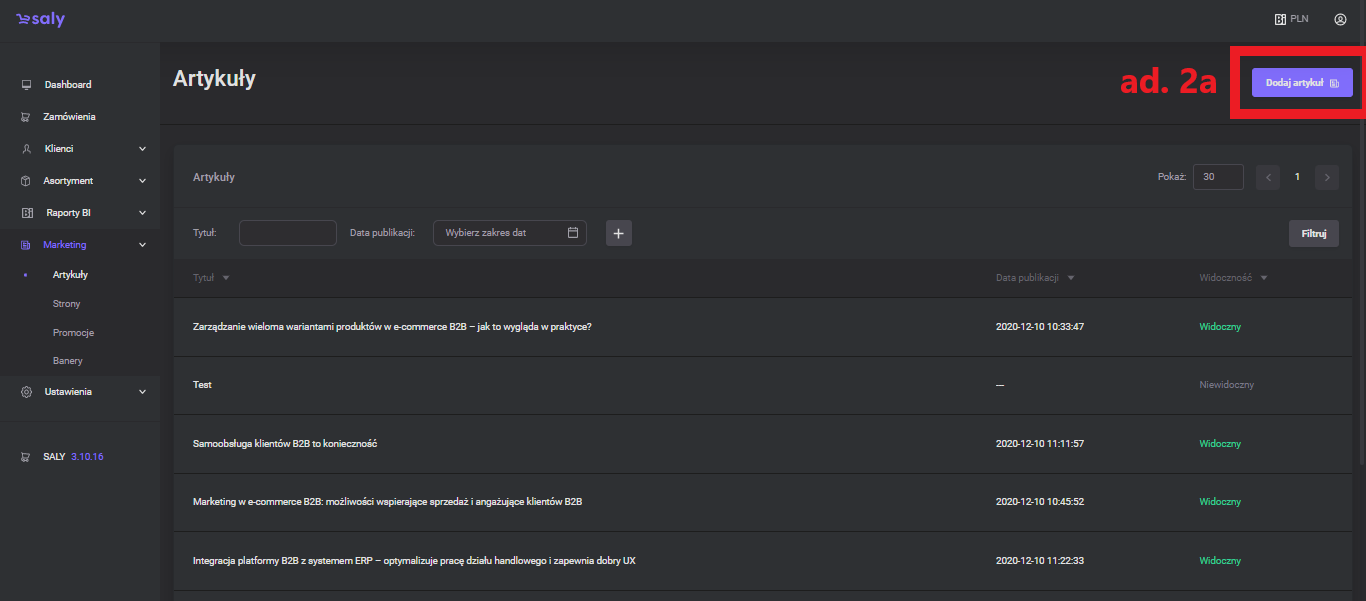Click the Tytuł filter input field
The width and height of the screenshot is (1366, 601).
point(288,233)
